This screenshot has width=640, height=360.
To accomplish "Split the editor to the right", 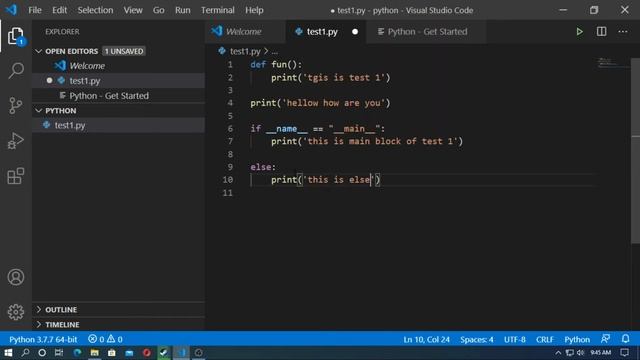I will pyautogui.click(x=601, y=31).
